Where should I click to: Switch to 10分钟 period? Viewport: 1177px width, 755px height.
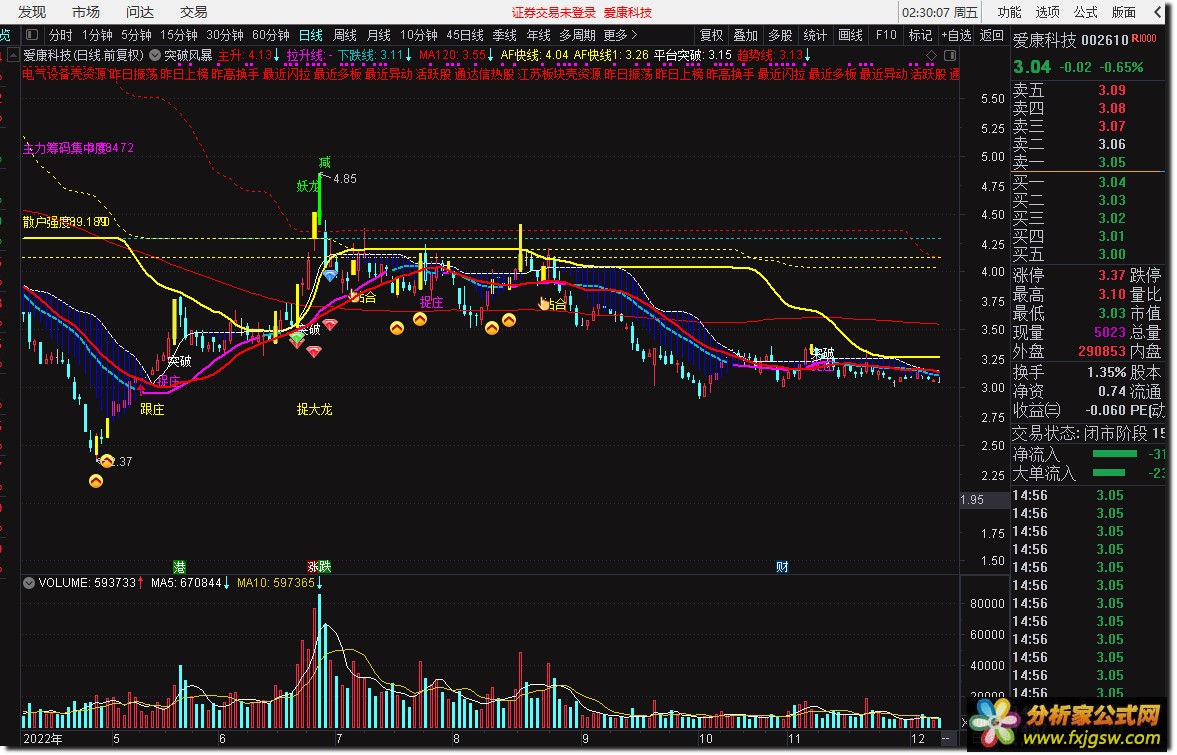tap(418, 35)
